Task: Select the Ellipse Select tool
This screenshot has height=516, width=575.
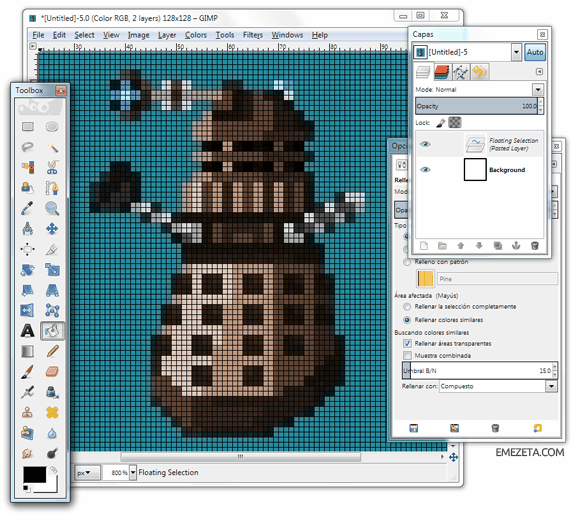Action: (x=52, y=127)
